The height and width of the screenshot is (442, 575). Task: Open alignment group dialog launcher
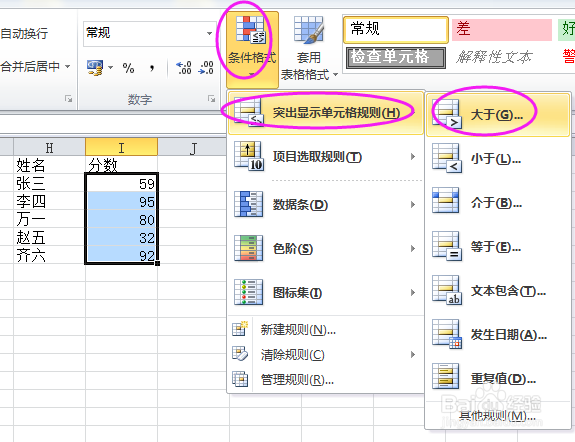[x=68, y=98]
